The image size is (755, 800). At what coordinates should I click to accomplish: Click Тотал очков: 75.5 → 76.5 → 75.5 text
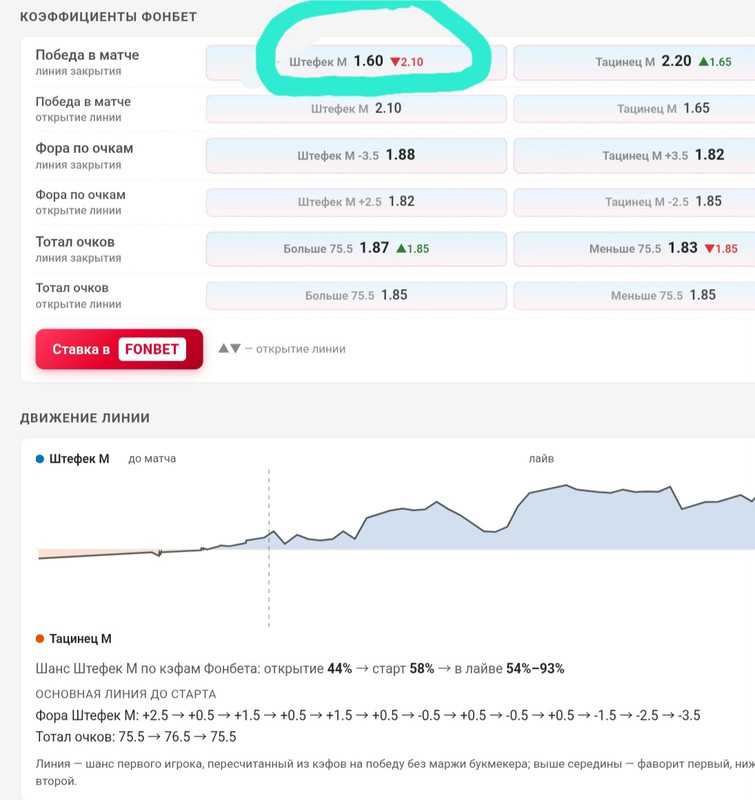click(x=136, y=737)
